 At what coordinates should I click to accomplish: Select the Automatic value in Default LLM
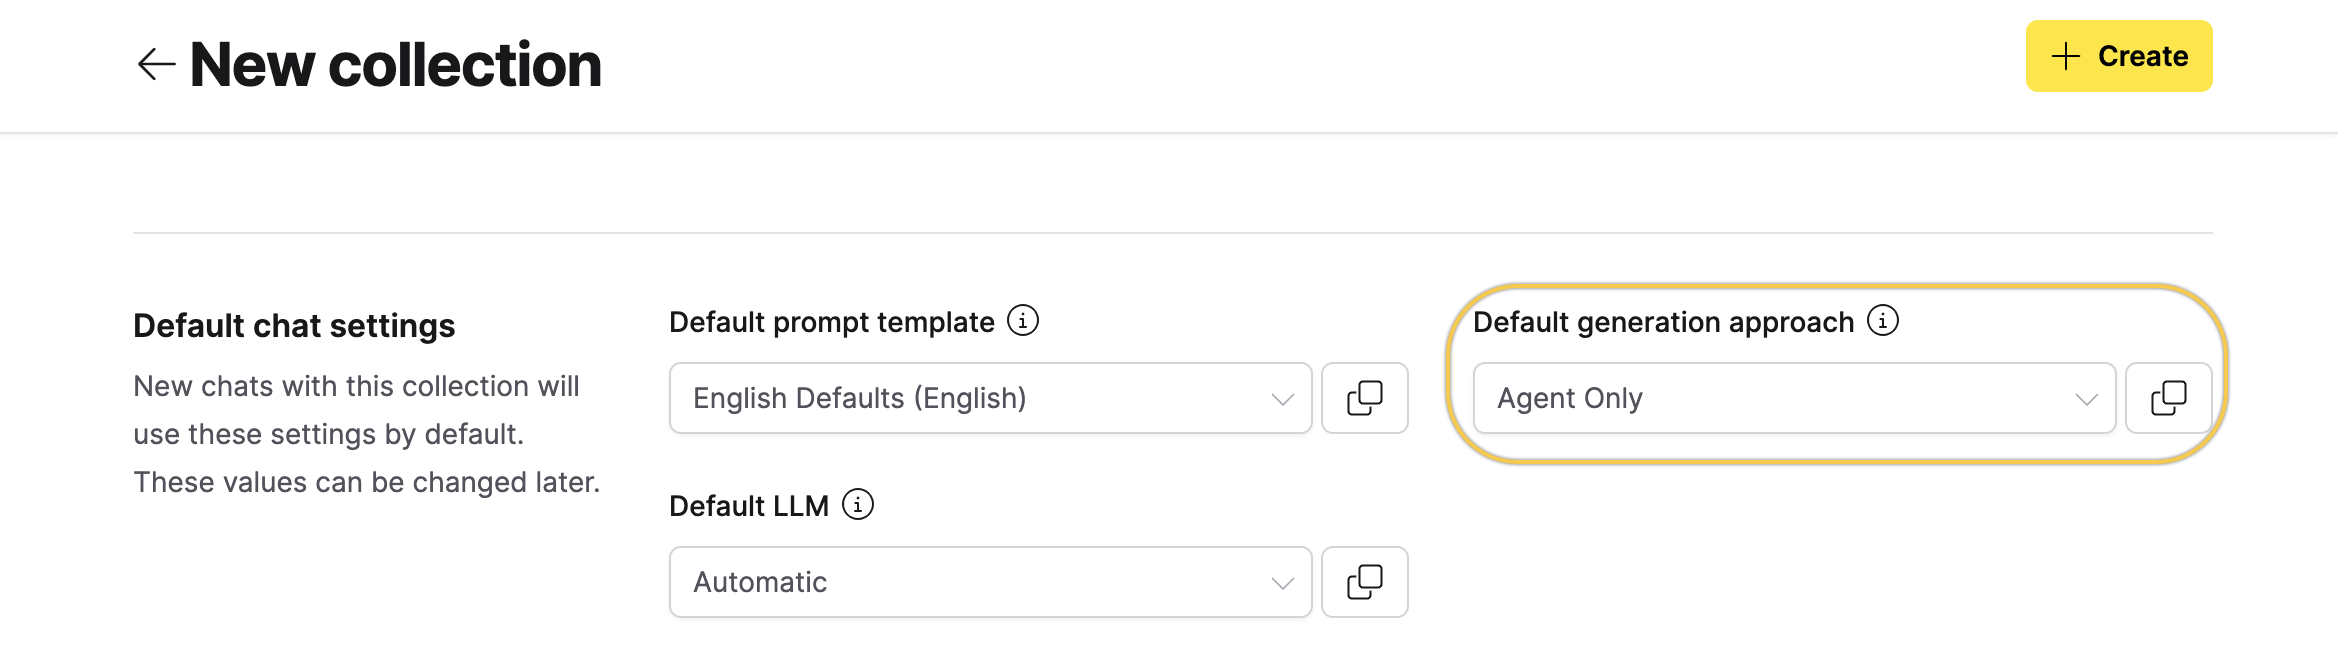(x=759, y=581)
